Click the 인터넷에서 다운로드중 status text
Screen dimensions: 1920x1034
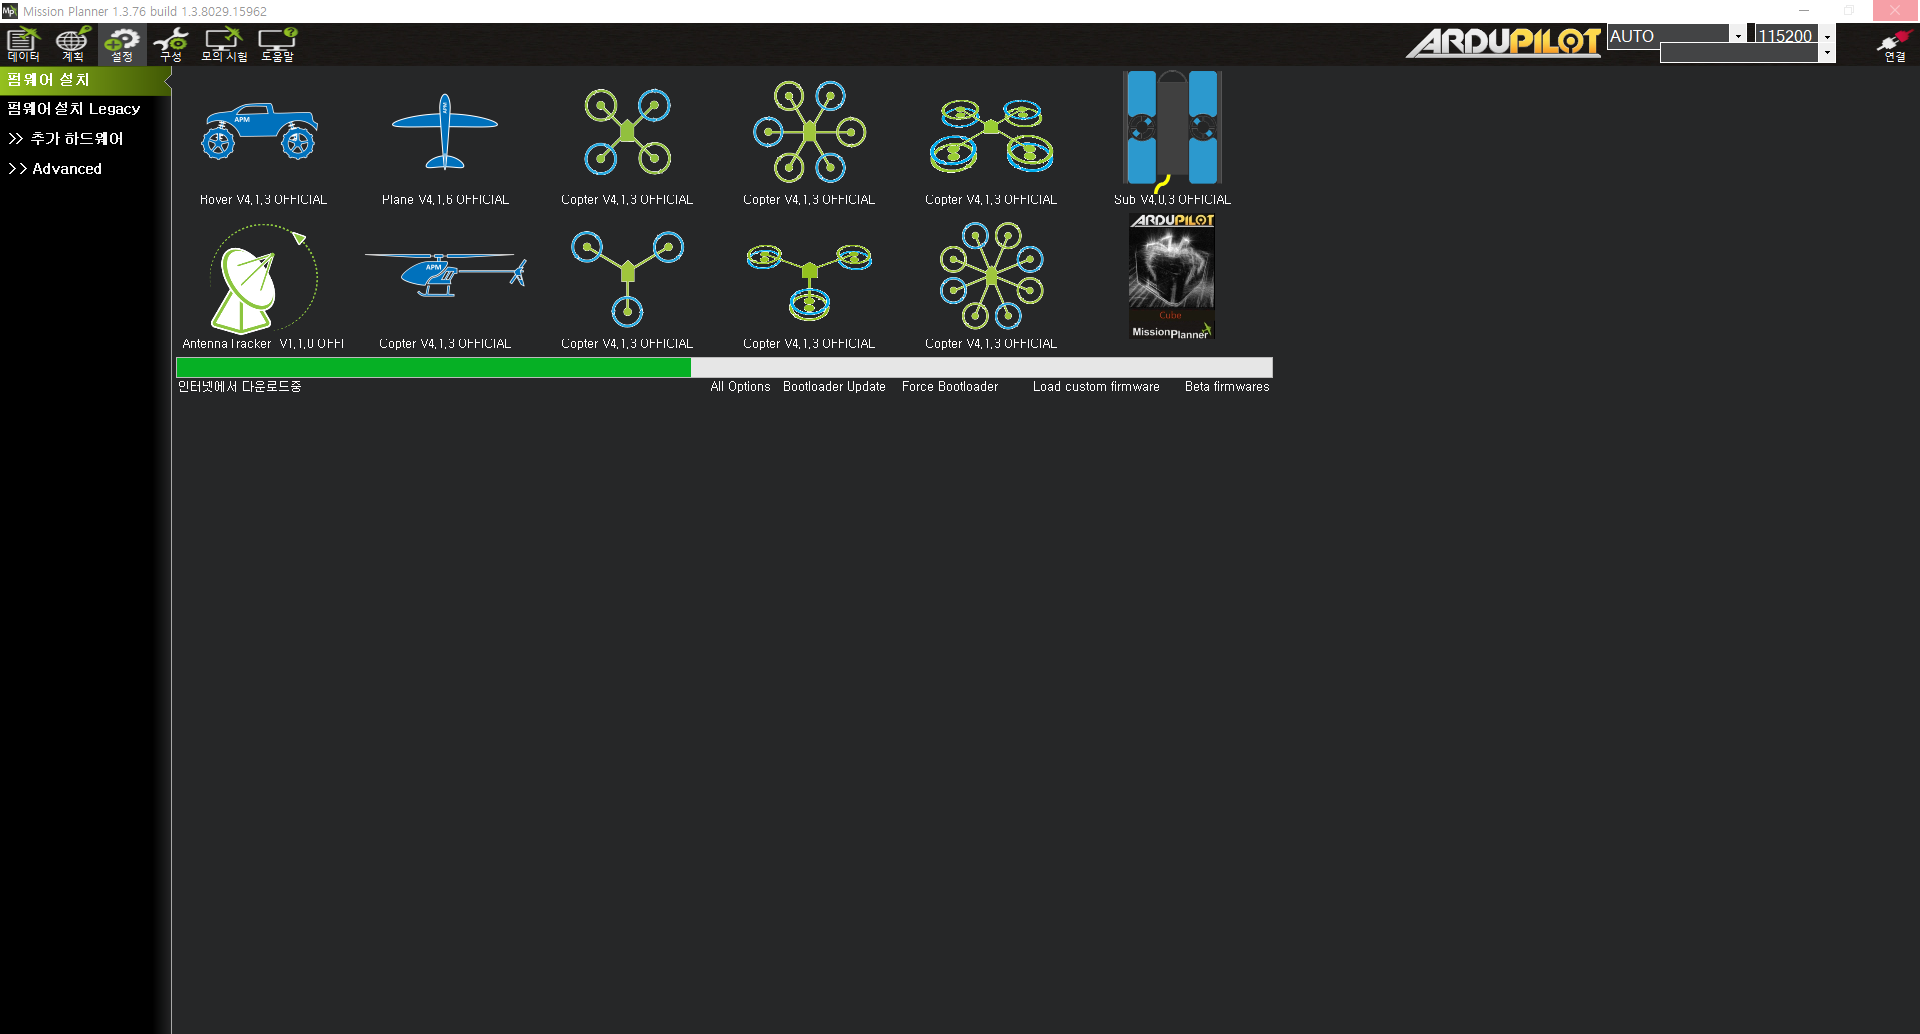(x=239, y=387)
